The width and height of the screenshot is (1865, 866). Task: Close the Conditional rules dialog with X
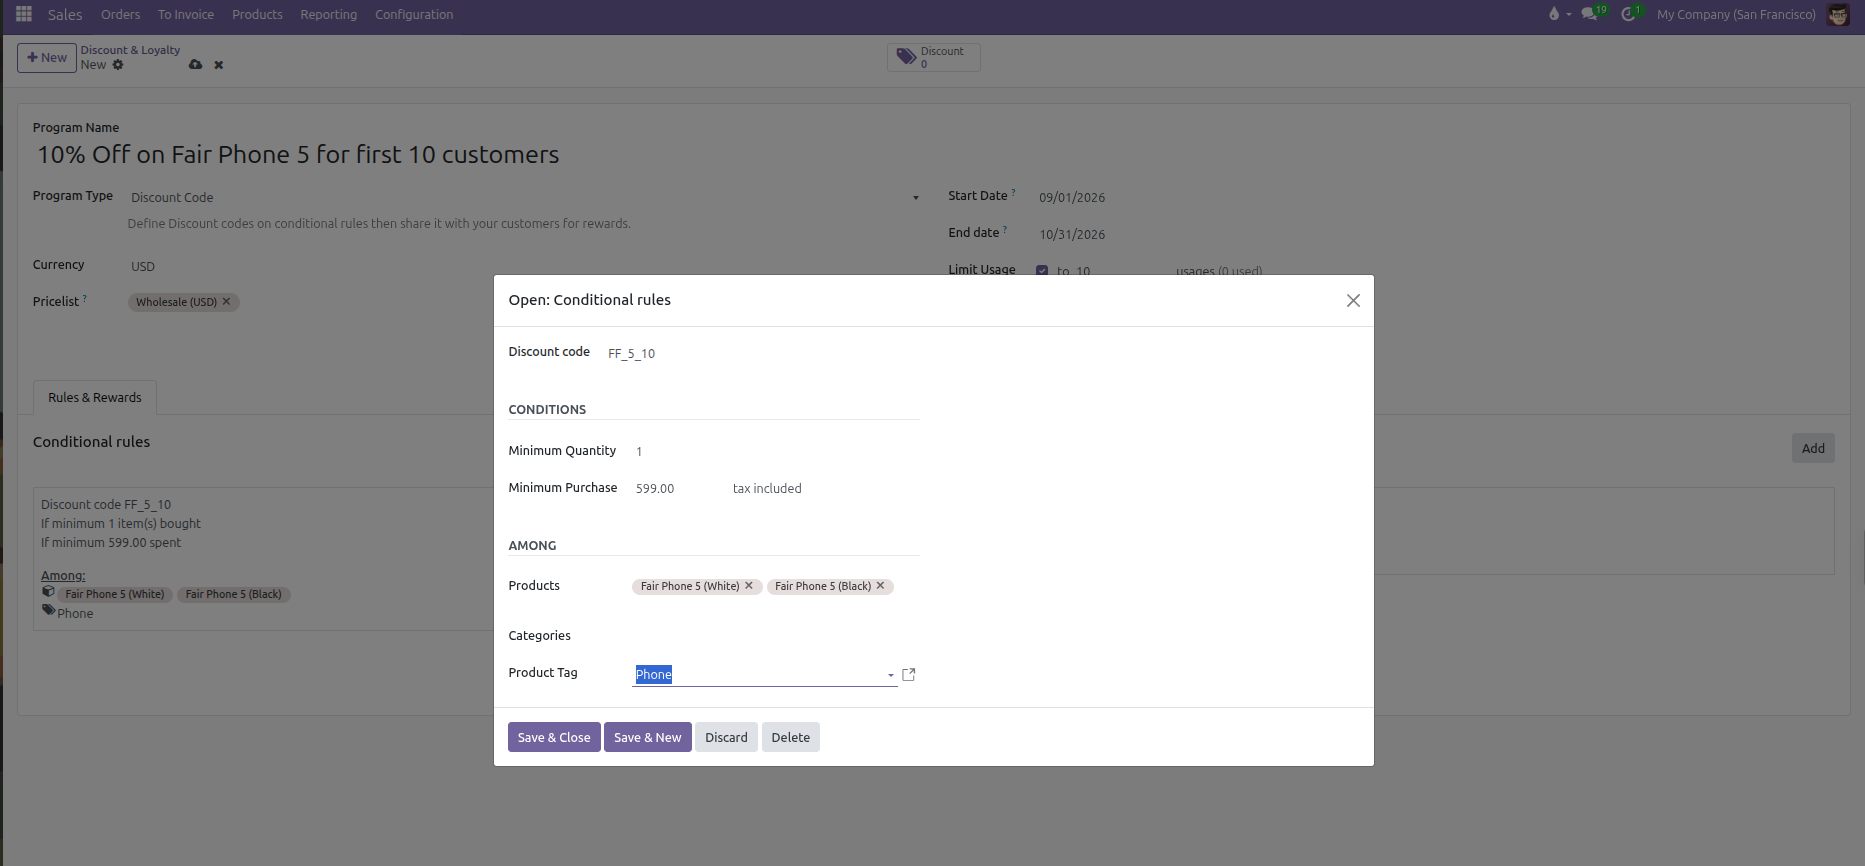tap(1353, 301)
